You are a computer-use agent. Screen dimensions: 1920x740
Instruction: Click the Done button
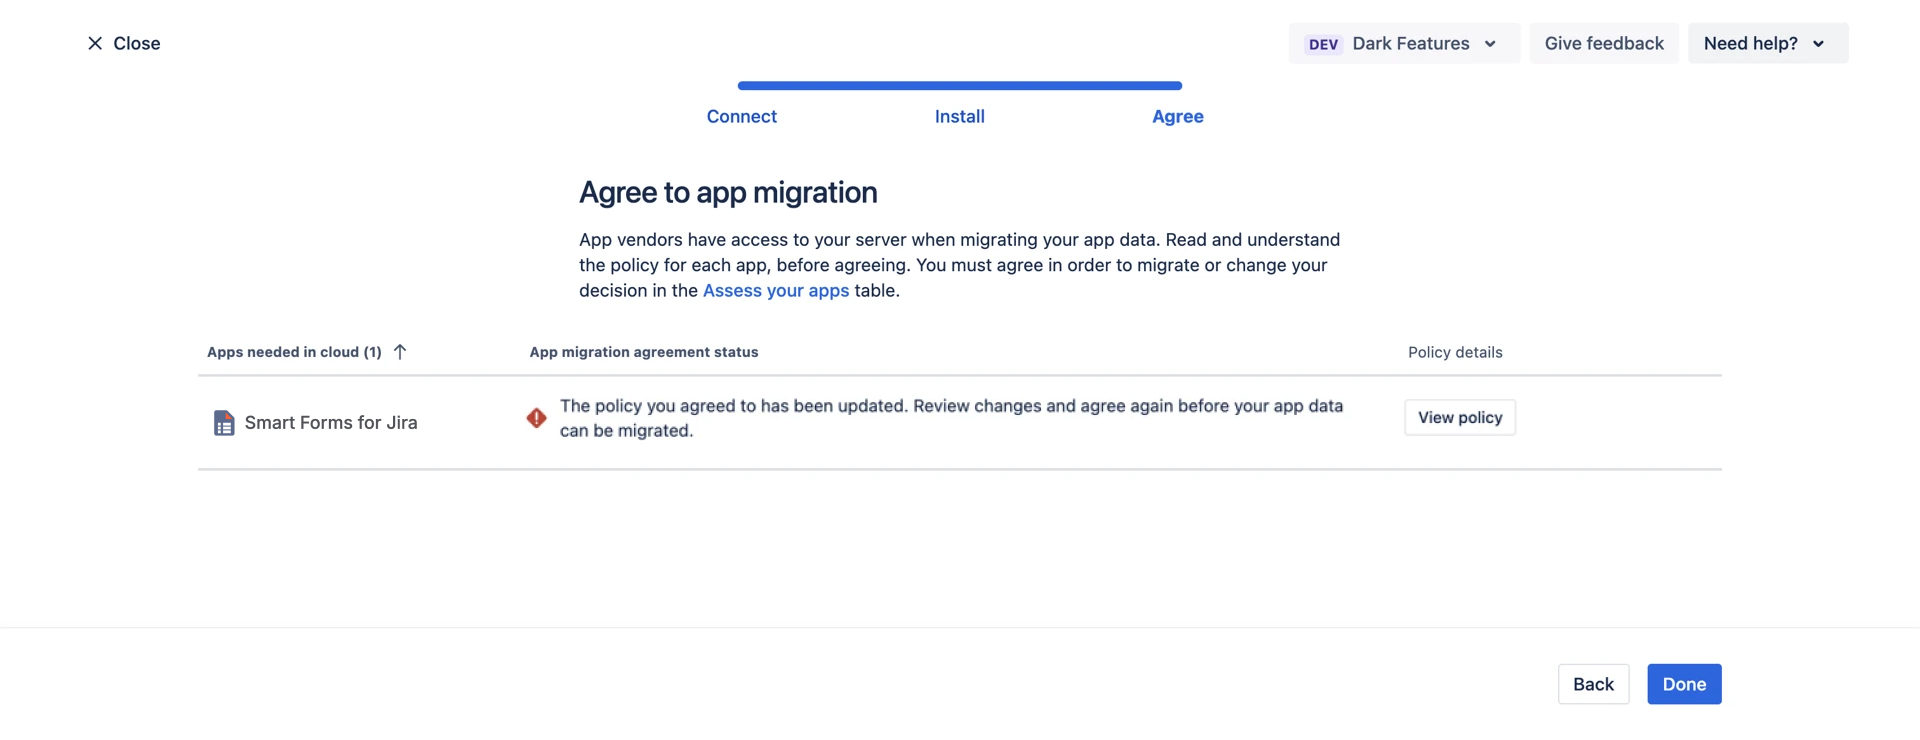[x=1684, y=684]
